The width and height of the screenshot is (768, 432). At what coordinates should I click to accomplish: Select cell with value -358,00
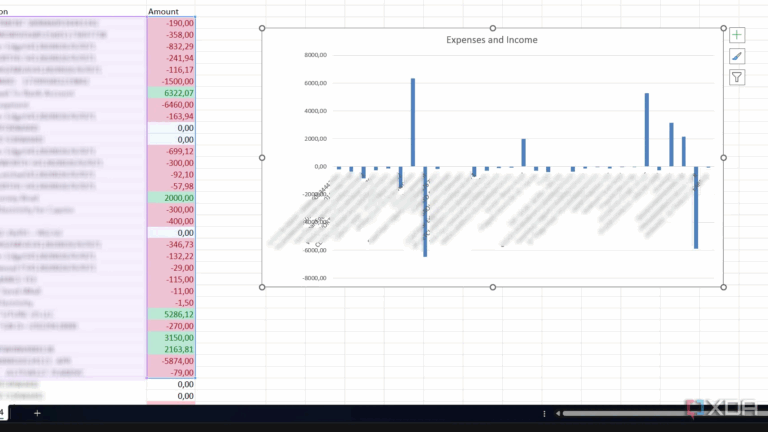tap(171, 35)
